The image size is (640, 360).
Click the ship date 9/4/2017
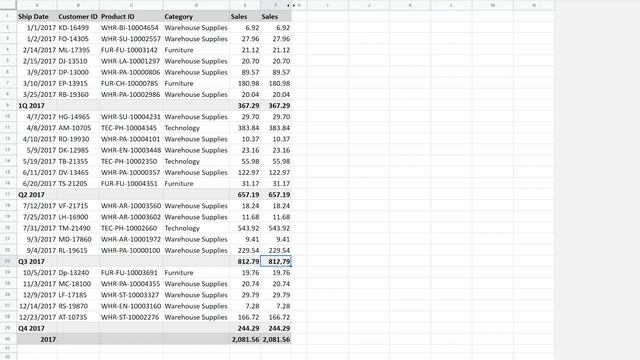tap(41, 251)
